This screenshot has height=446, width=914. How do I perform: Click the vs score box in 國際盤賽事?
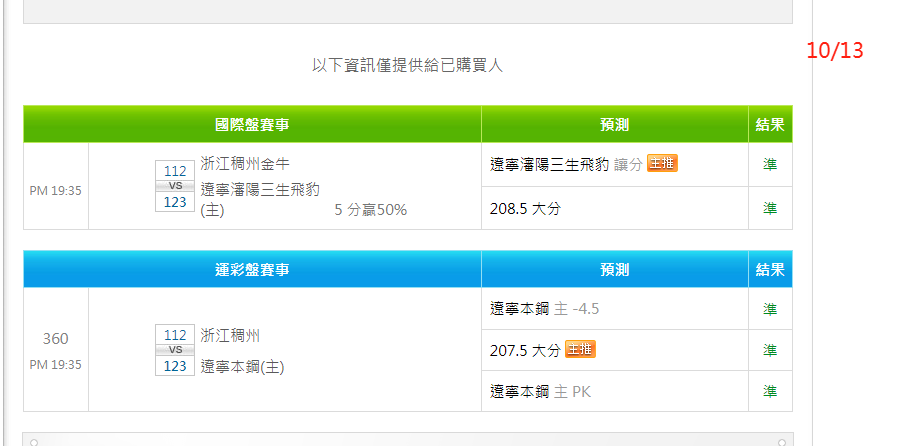coord(175,186)
